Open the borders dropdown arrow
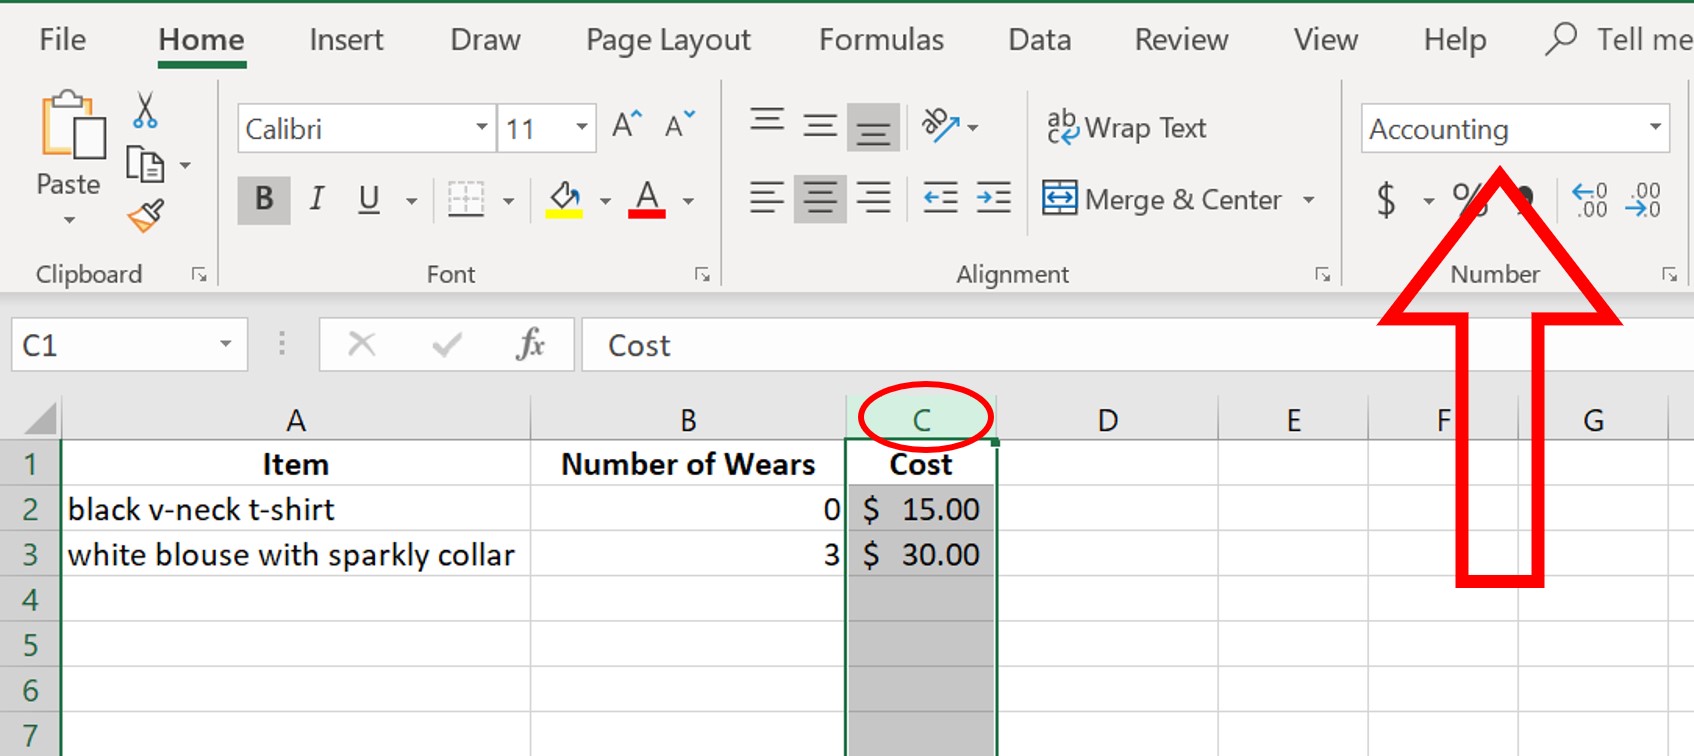This screenshot has width=1694, height=756. click(508, 201)
